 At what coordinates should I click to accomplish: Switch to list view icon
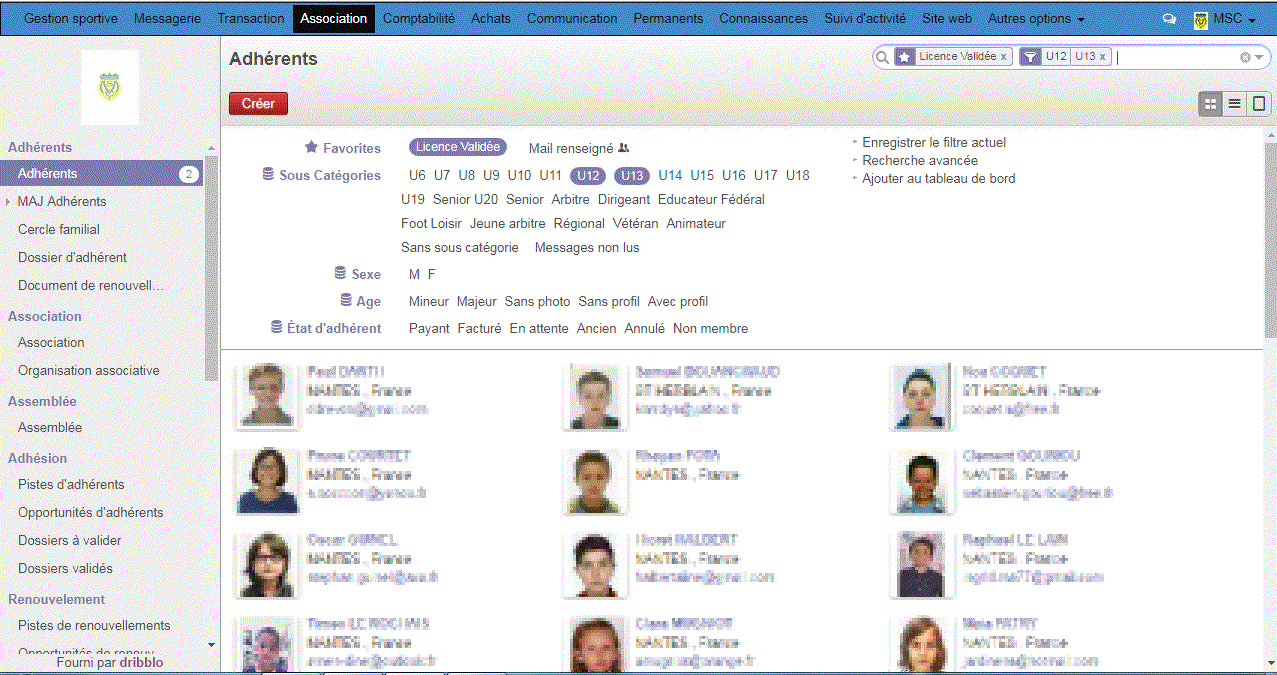[x=1235, y=103]
